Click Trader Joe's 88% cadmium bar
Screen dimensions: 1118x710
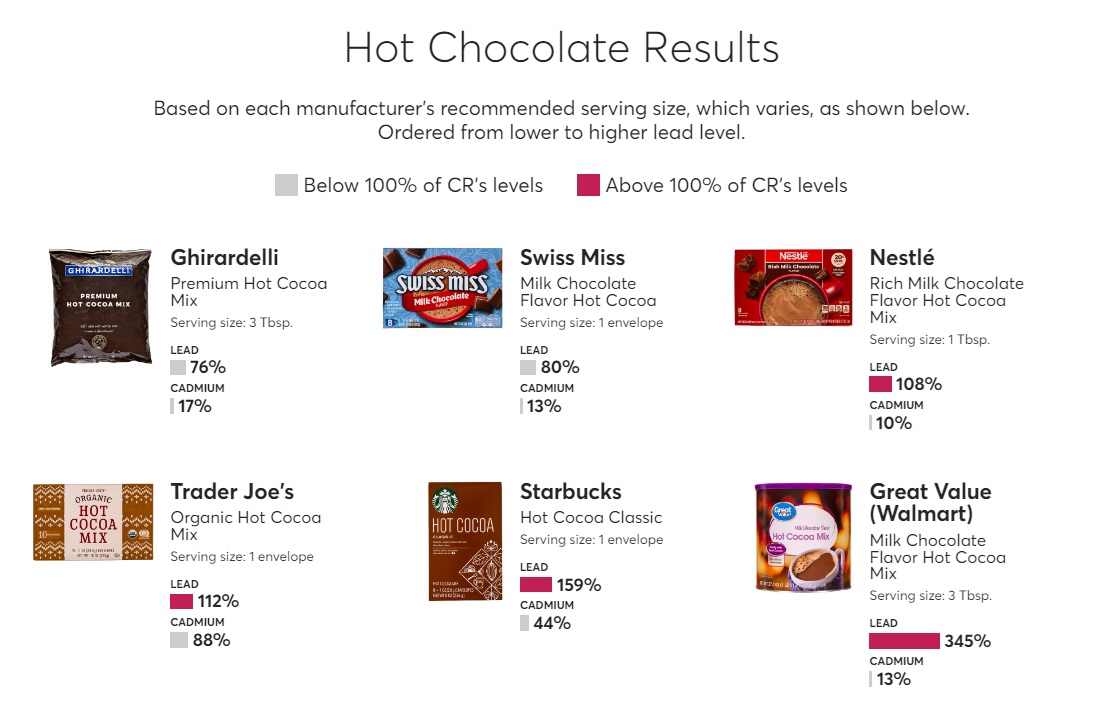(x=179, y=640)
